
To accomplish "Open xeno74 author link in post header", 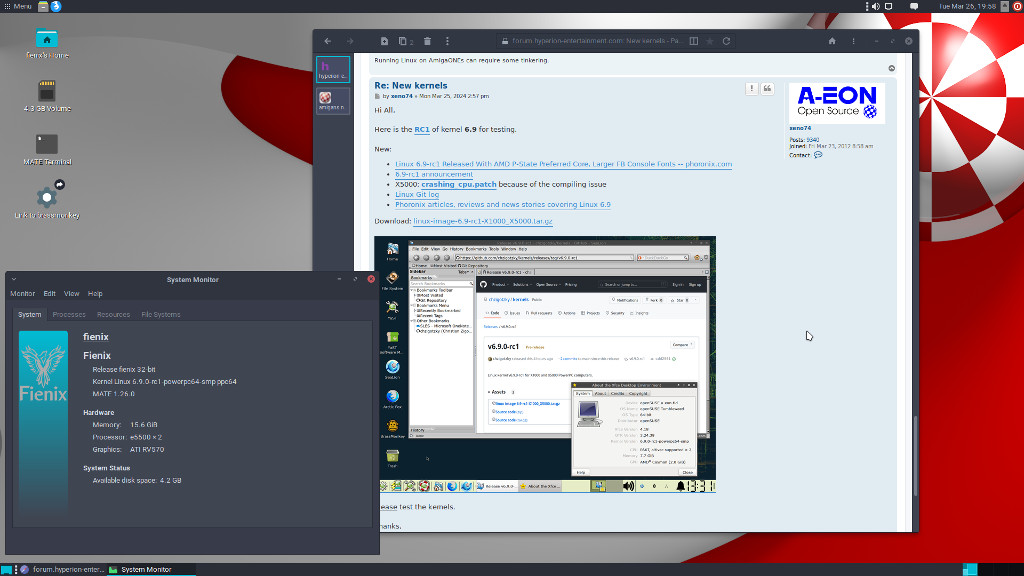I will (x=402, y=96).
